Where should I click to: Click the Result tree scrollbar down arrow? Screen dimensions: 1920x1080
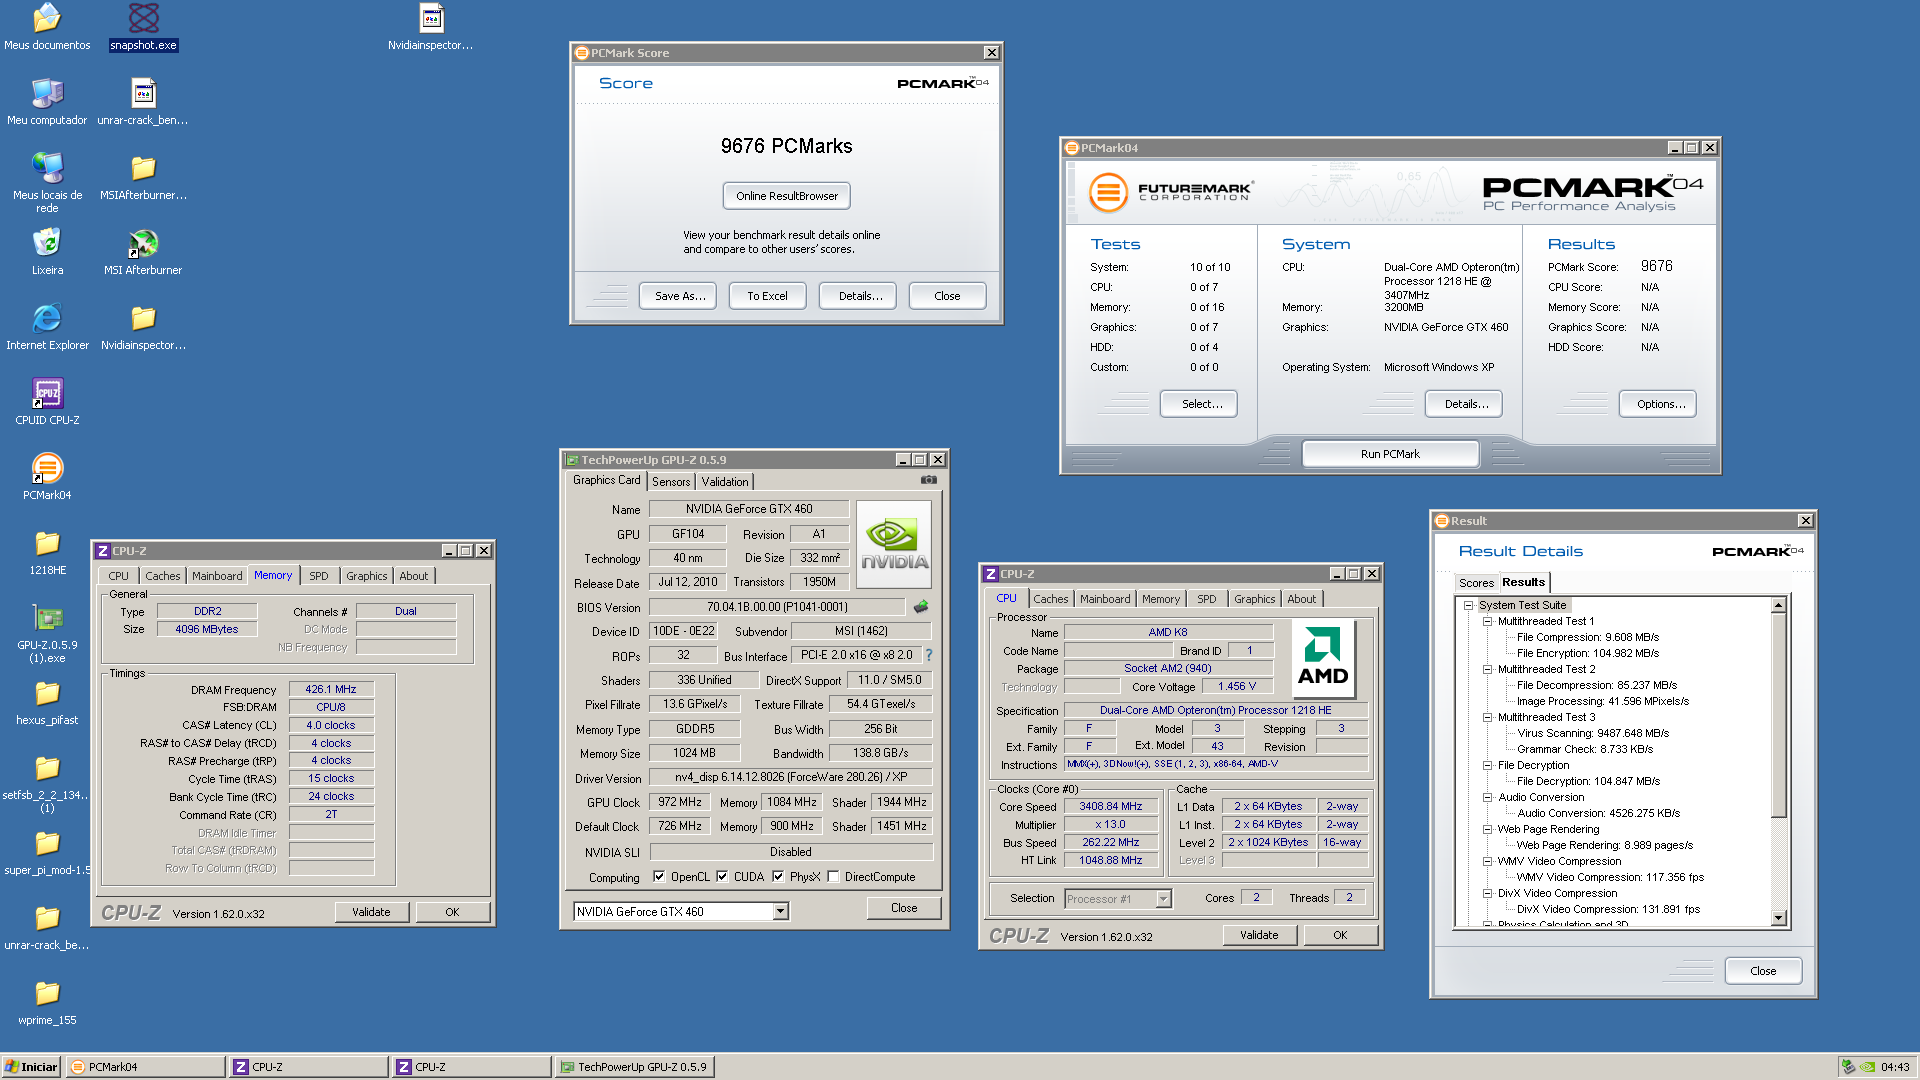(x=1778, y=917)
